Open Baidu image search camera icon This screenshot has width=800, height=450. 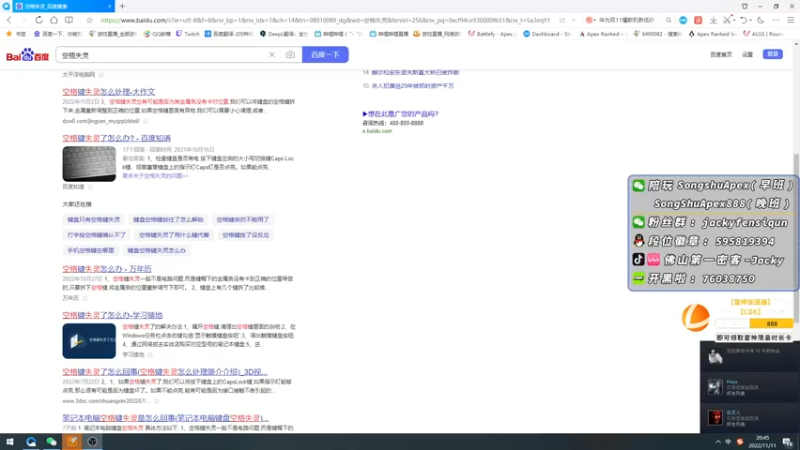coord(290,55)
